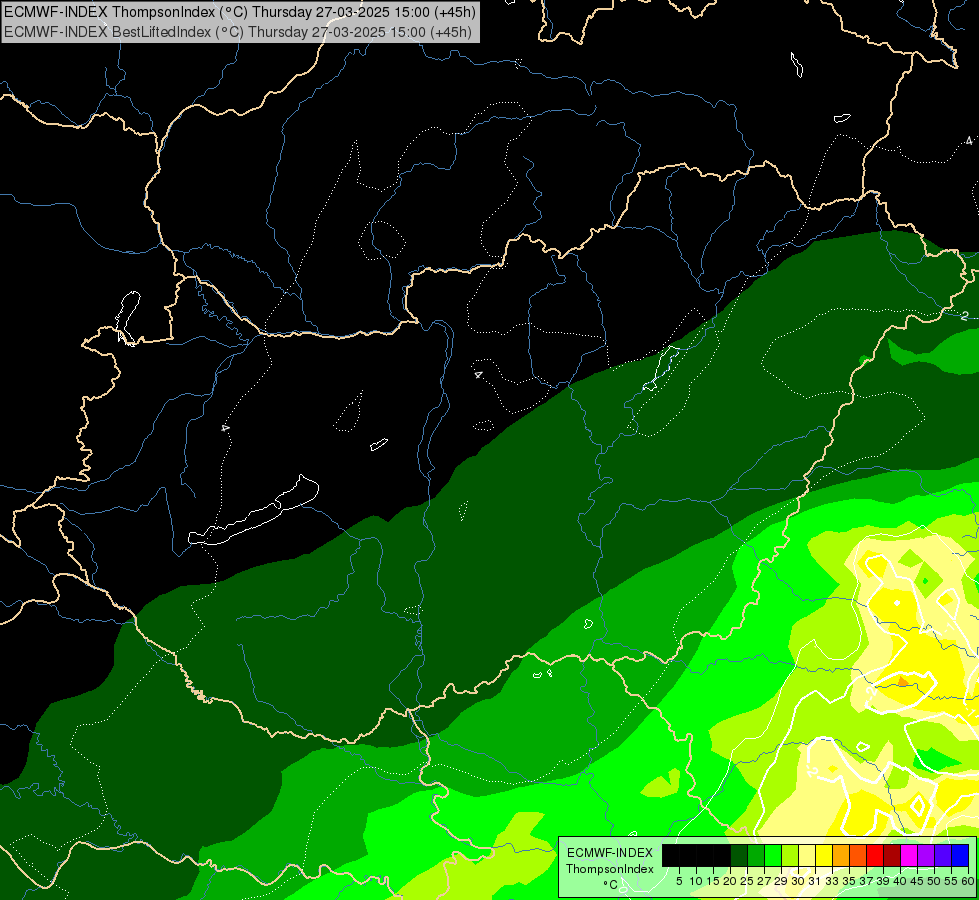The height and width of the screenshot is (900, 979).
Task: Click the legend tick label 30
Action: (799, 881)
